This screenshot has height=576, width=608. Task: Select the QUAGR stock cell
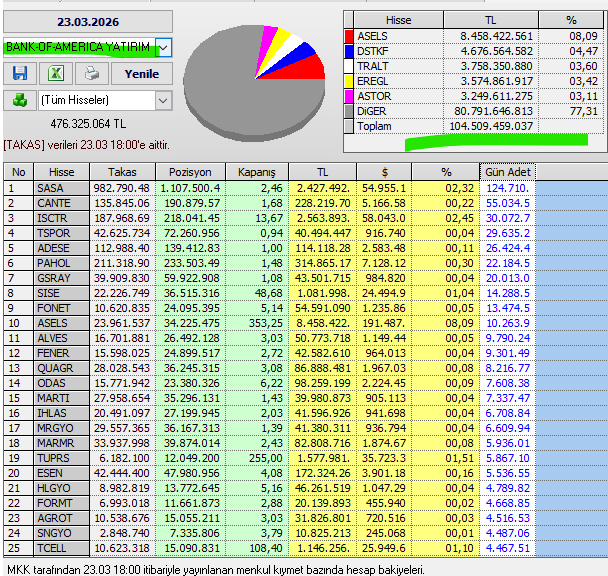[62, 368]
